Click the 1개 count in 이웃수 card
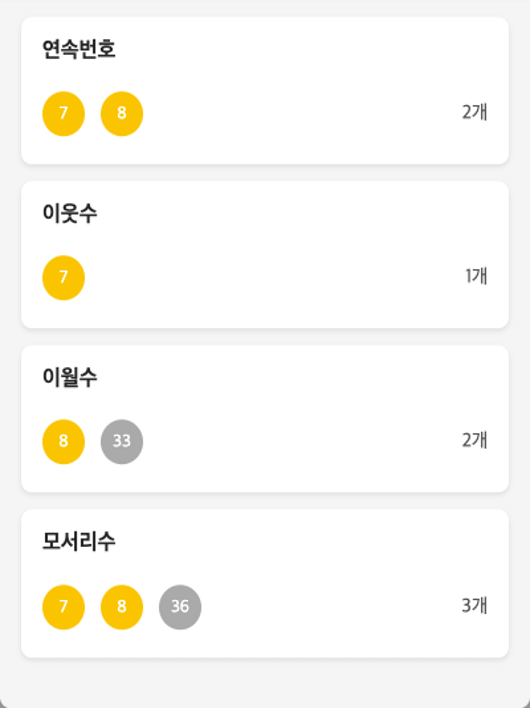 click(x=476, y=276)
